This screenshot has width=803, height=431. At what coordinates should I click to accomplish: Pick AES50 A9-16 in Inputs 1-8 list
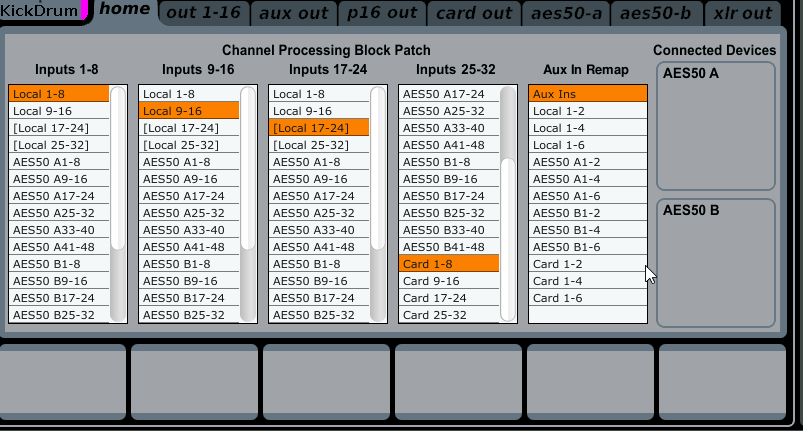tap(59, 179)
